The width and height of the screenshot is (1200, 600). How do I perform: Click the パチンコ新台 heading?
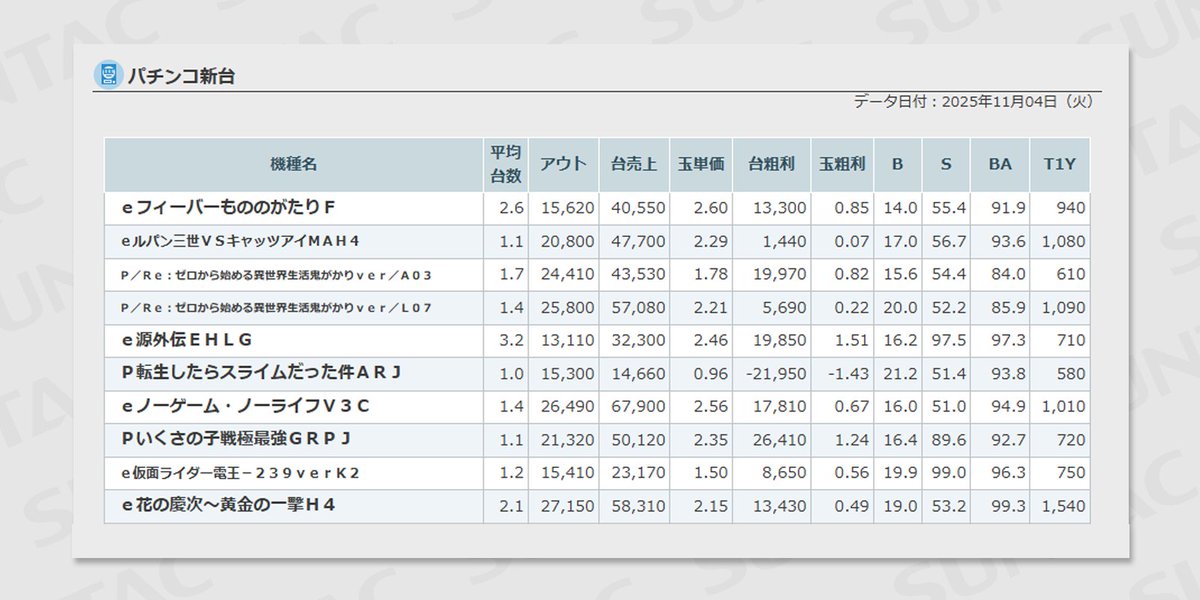[180, 76]
